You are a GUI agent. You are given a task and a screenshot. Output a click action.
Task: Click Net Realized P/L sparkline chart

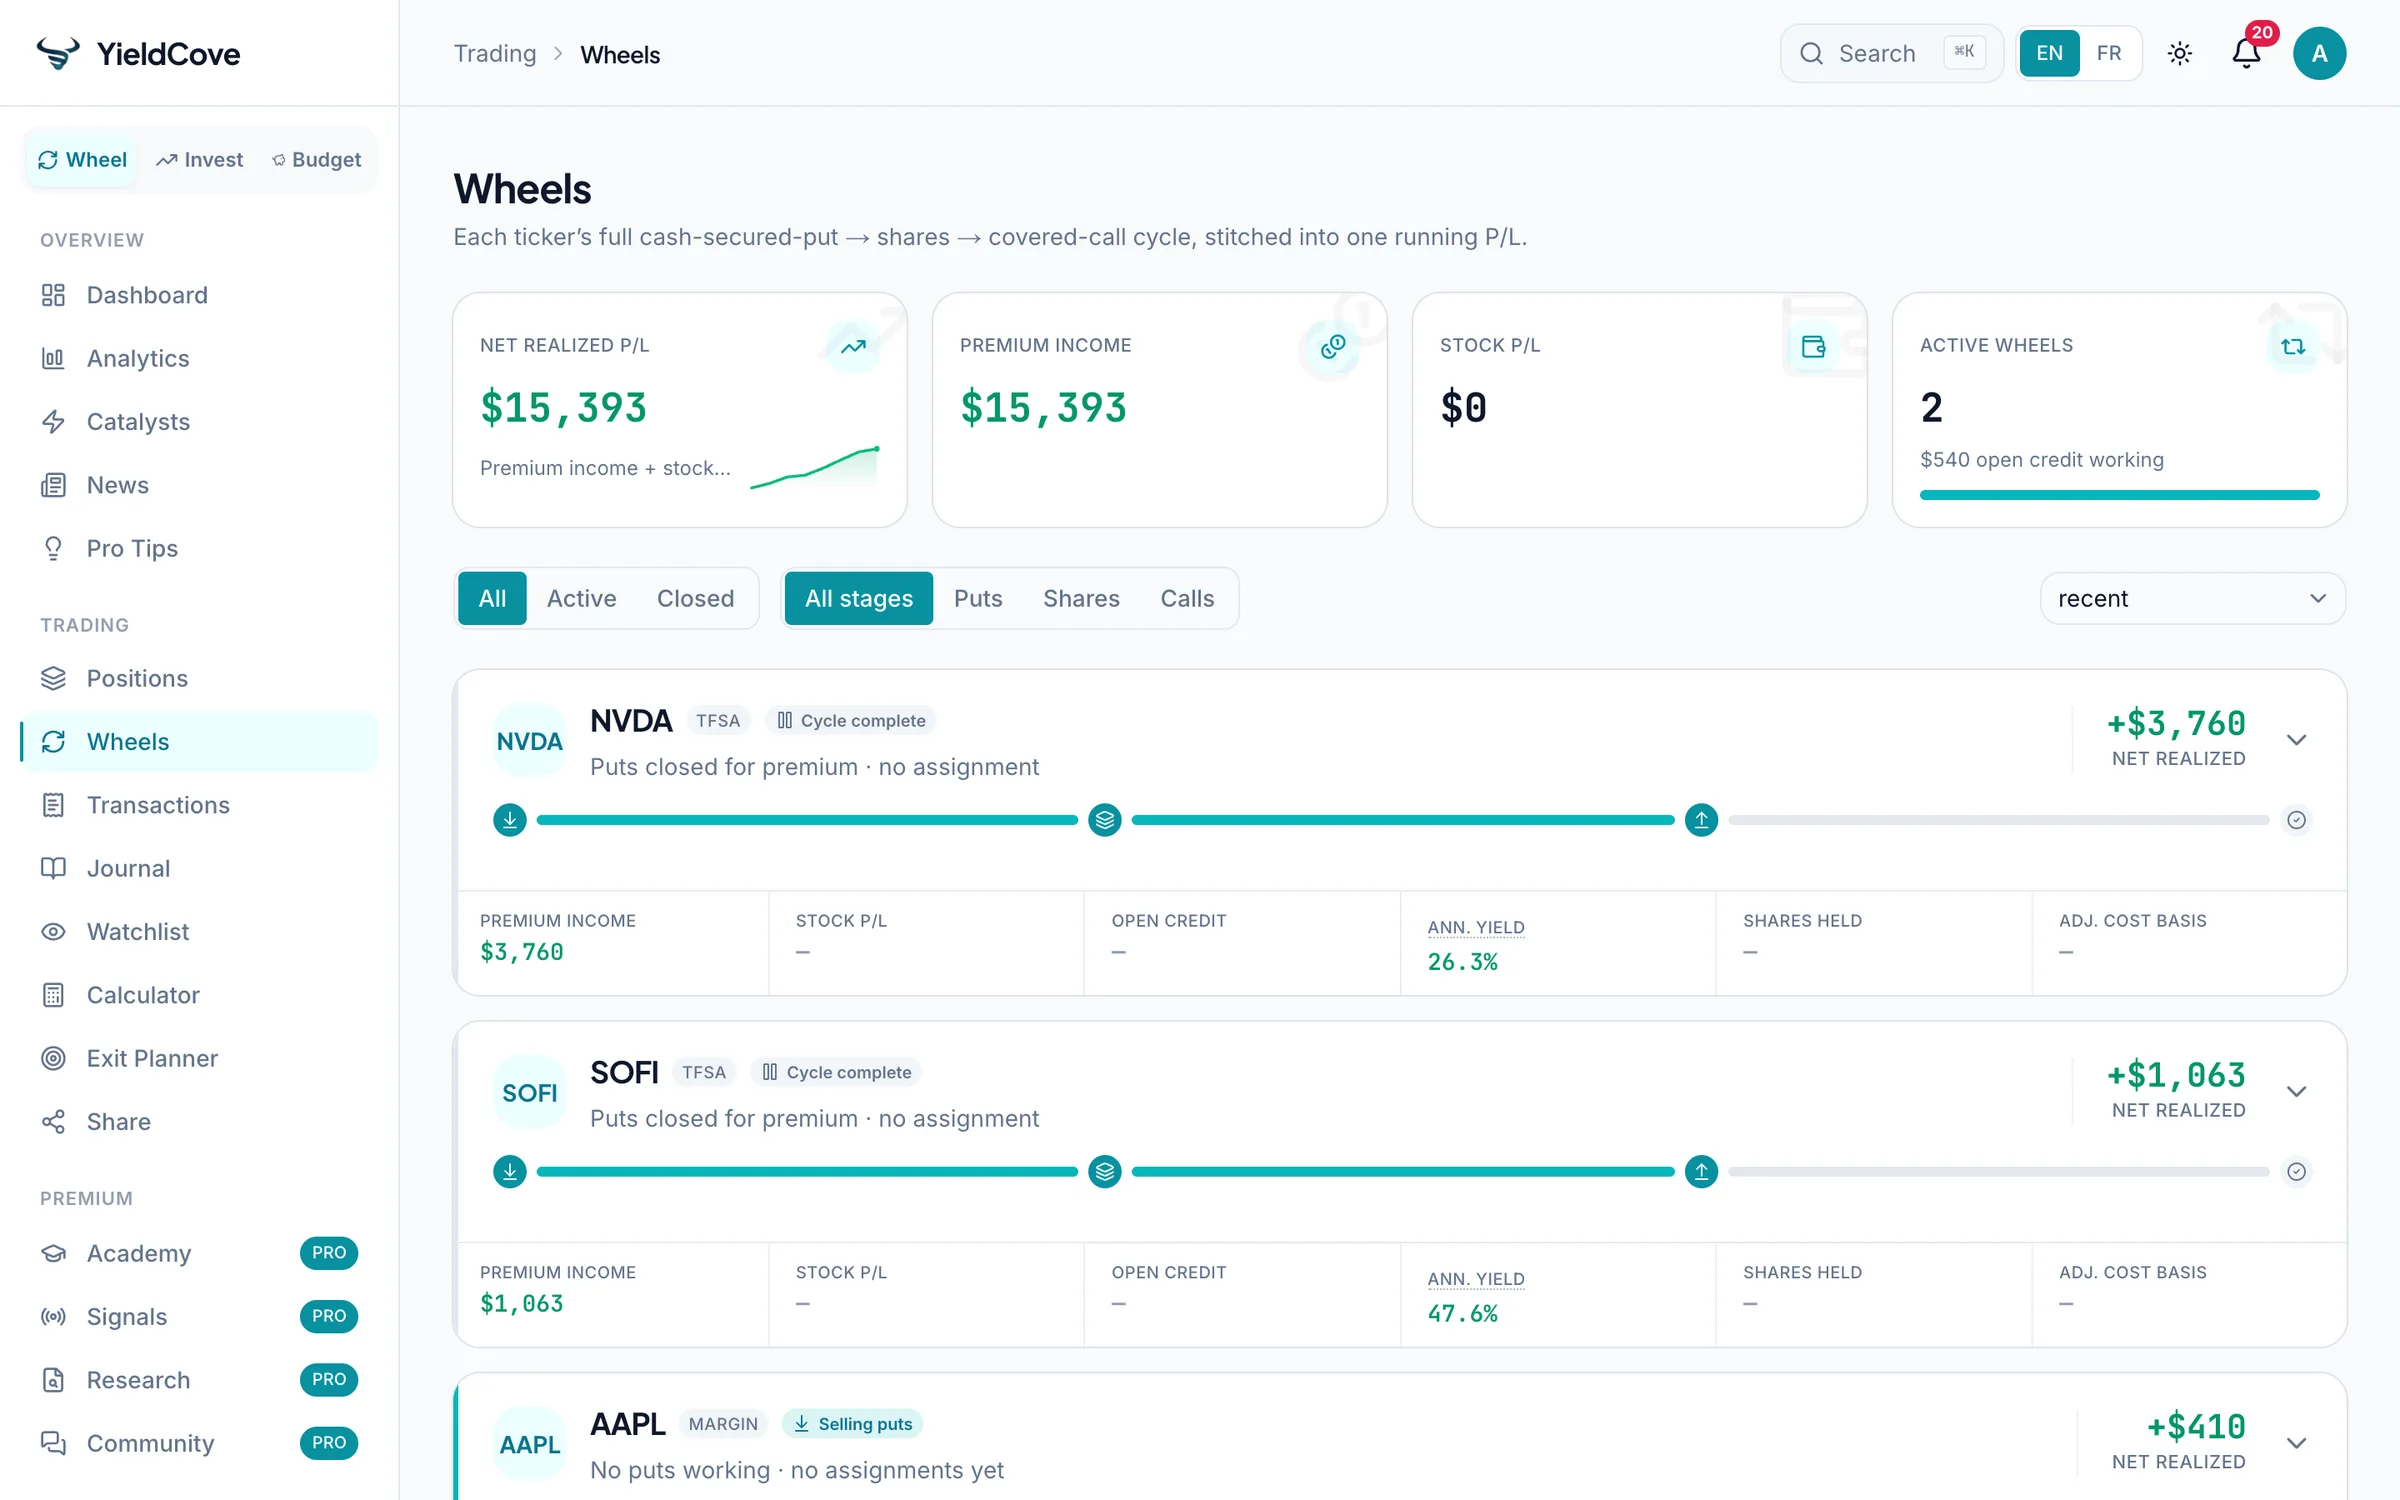815,467
